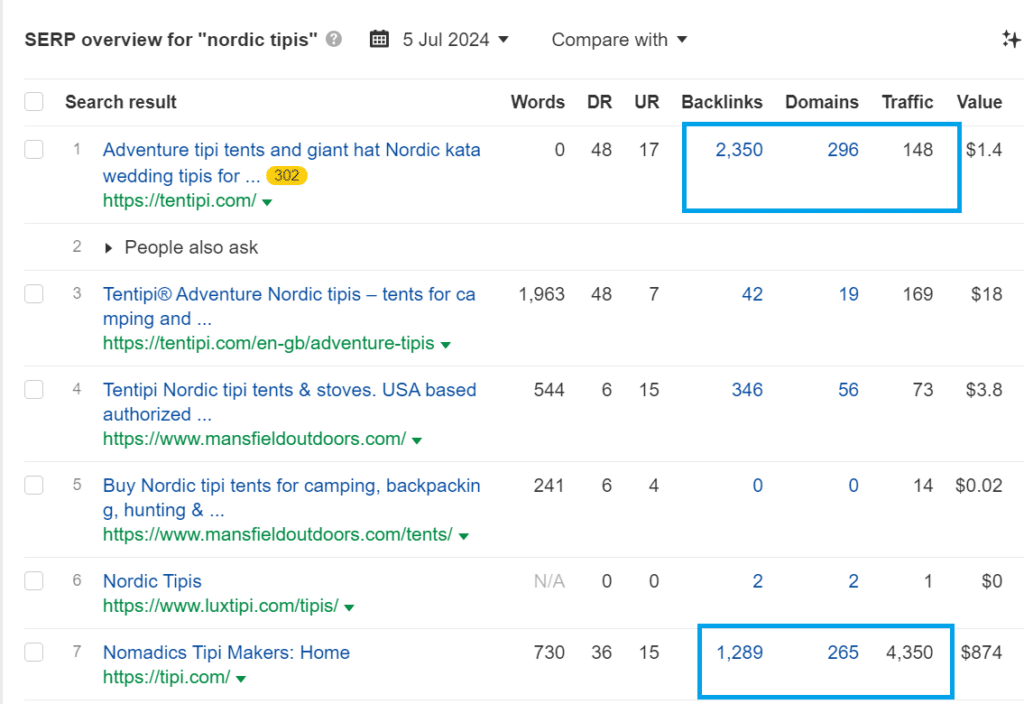This screenshot has width=1024, height=704.
Task: Click the 4,350 traffic value for tipi.com
Action: pos(909,652)
